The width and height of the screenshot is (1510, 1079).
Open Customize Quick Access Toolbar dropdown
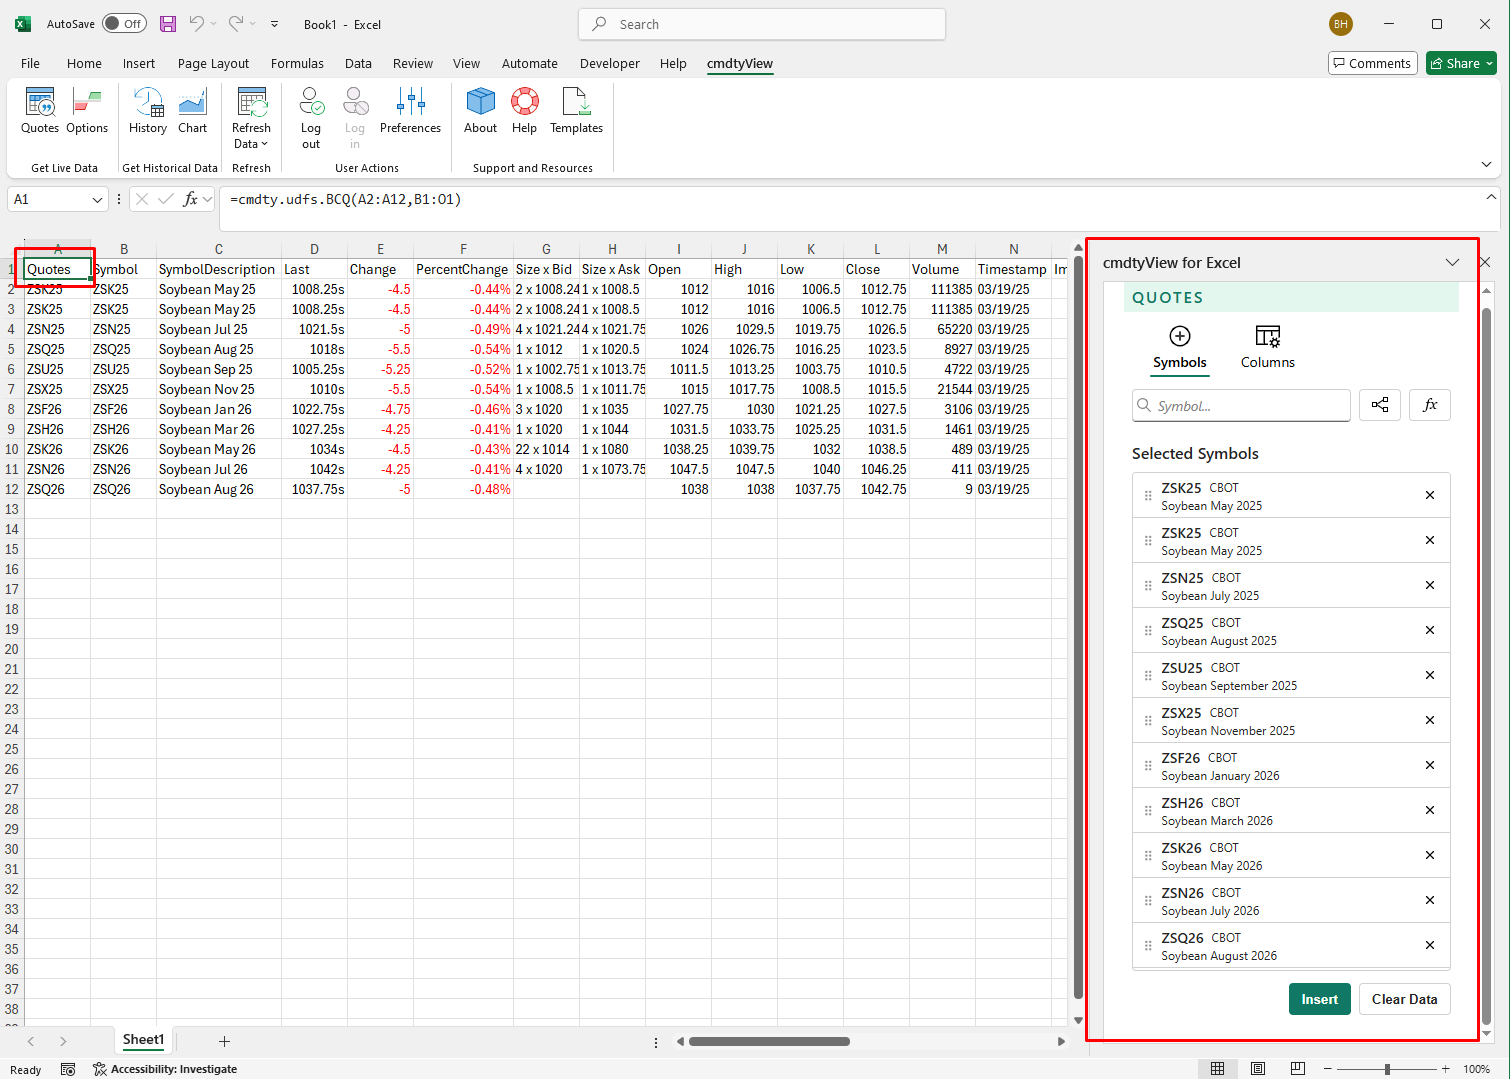coord(275,24)
